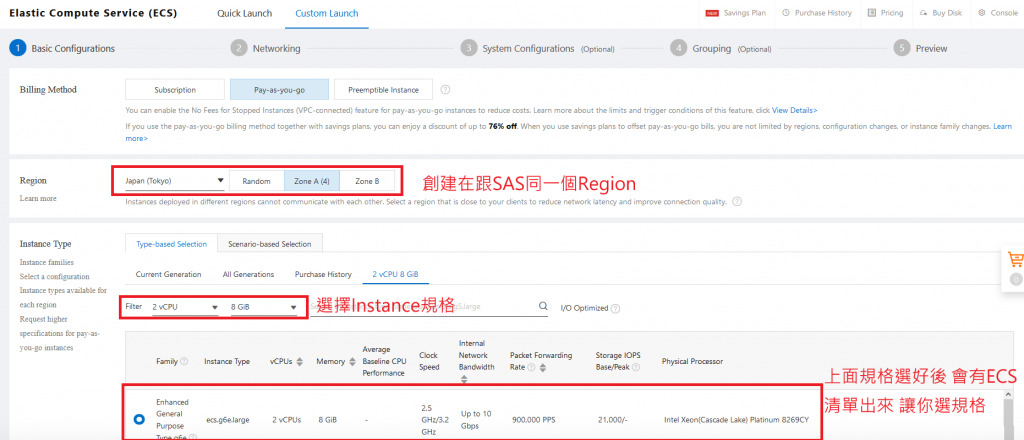Image resolution: width=1024 pixels, height=440 pixels.
Task: Go to Grouping step 4
Action: coord(720,48)
